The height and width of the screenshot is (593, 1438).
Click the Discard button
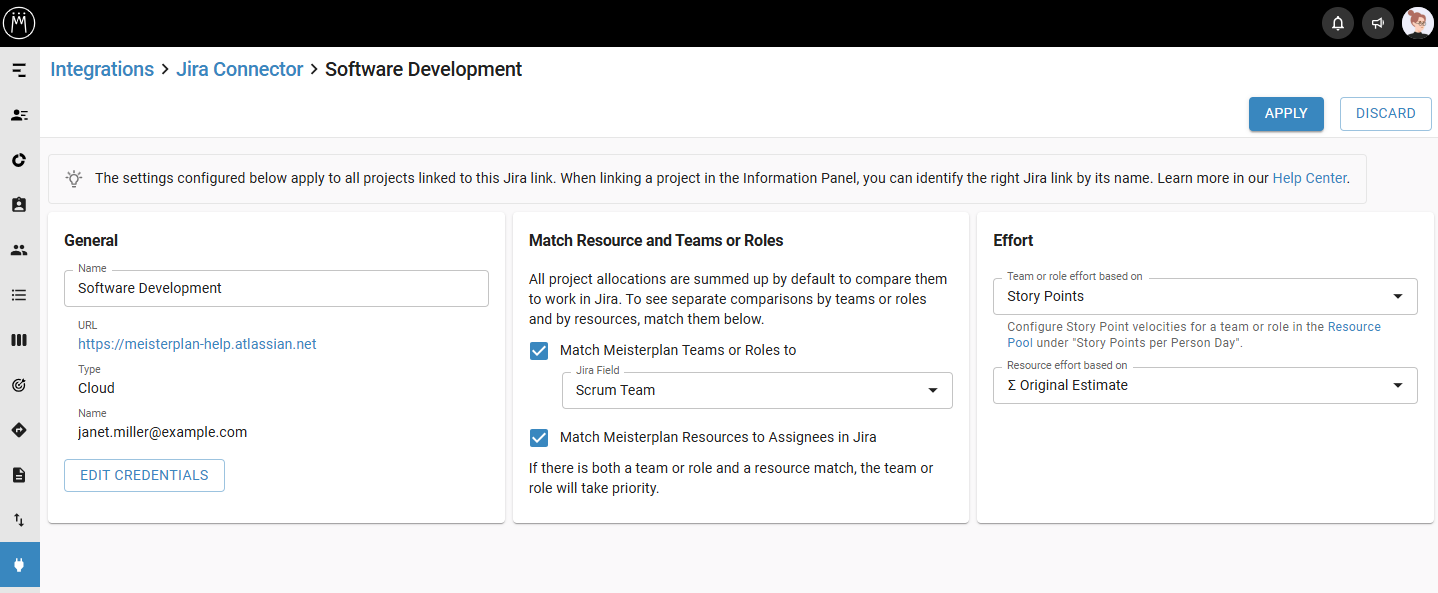tap(1385, 113)
